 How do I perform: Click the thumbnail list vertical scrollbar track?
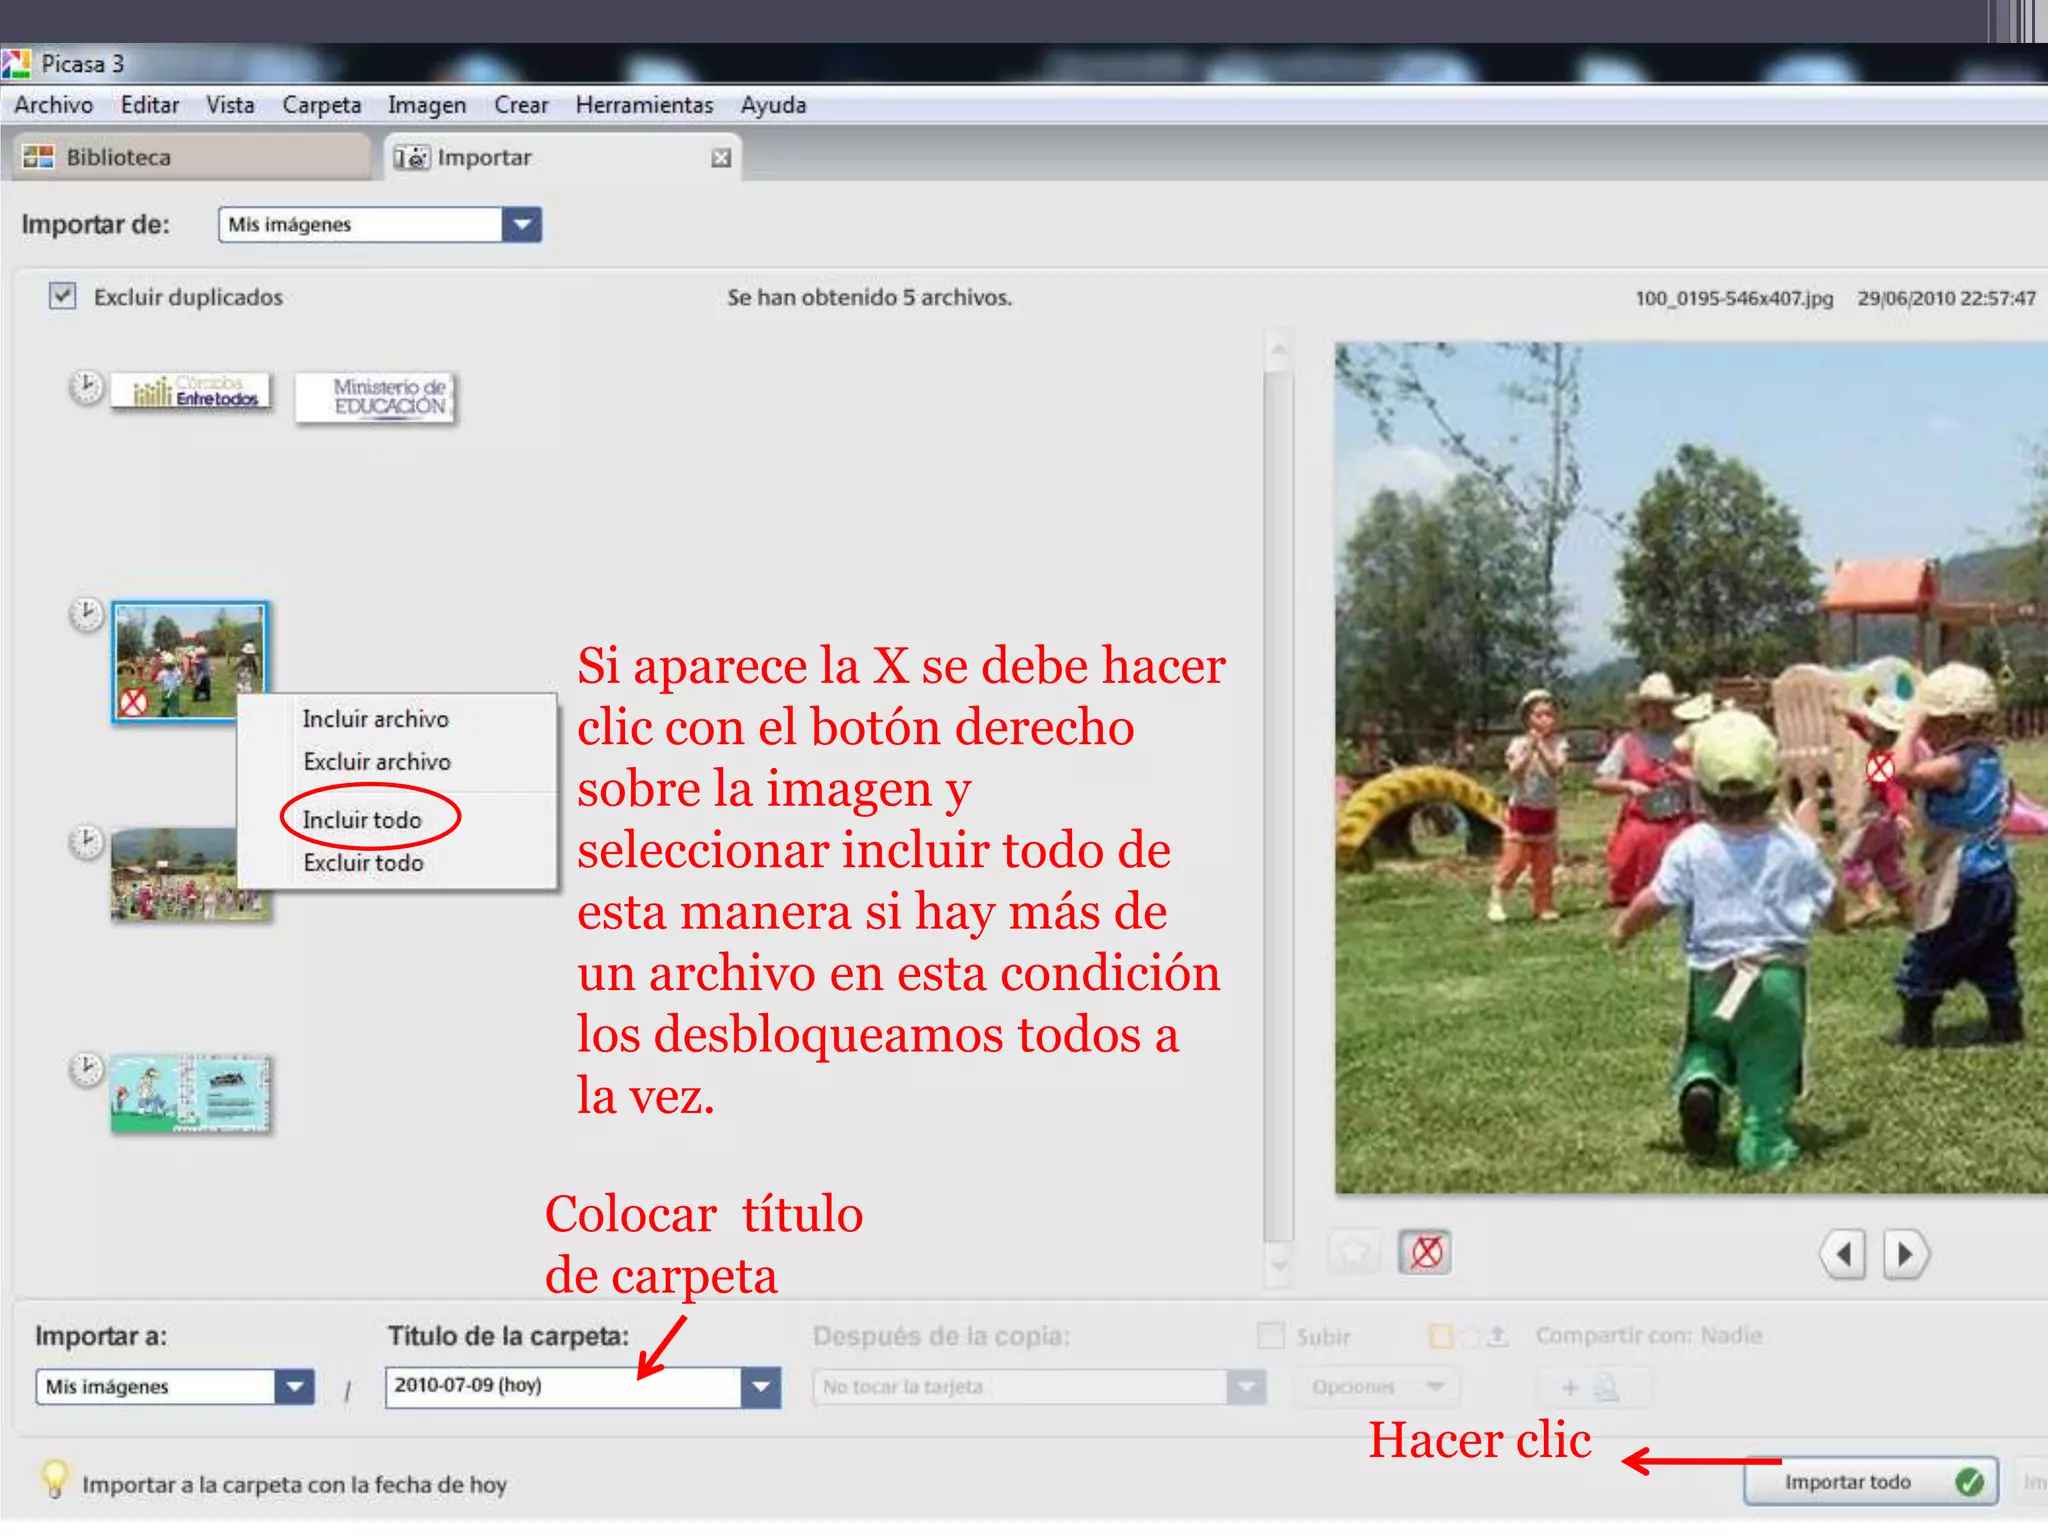[x=1278, y=806]
